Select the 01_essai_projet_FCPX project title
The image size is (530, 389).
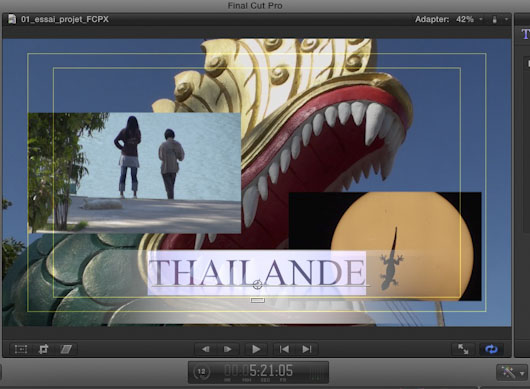(x=65, y=19)
